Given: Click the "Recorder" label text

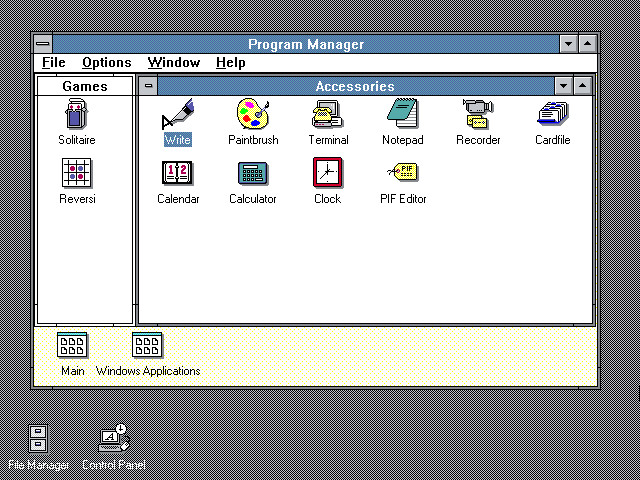Looking at the screenshot, I should click(x=478, y=140).
